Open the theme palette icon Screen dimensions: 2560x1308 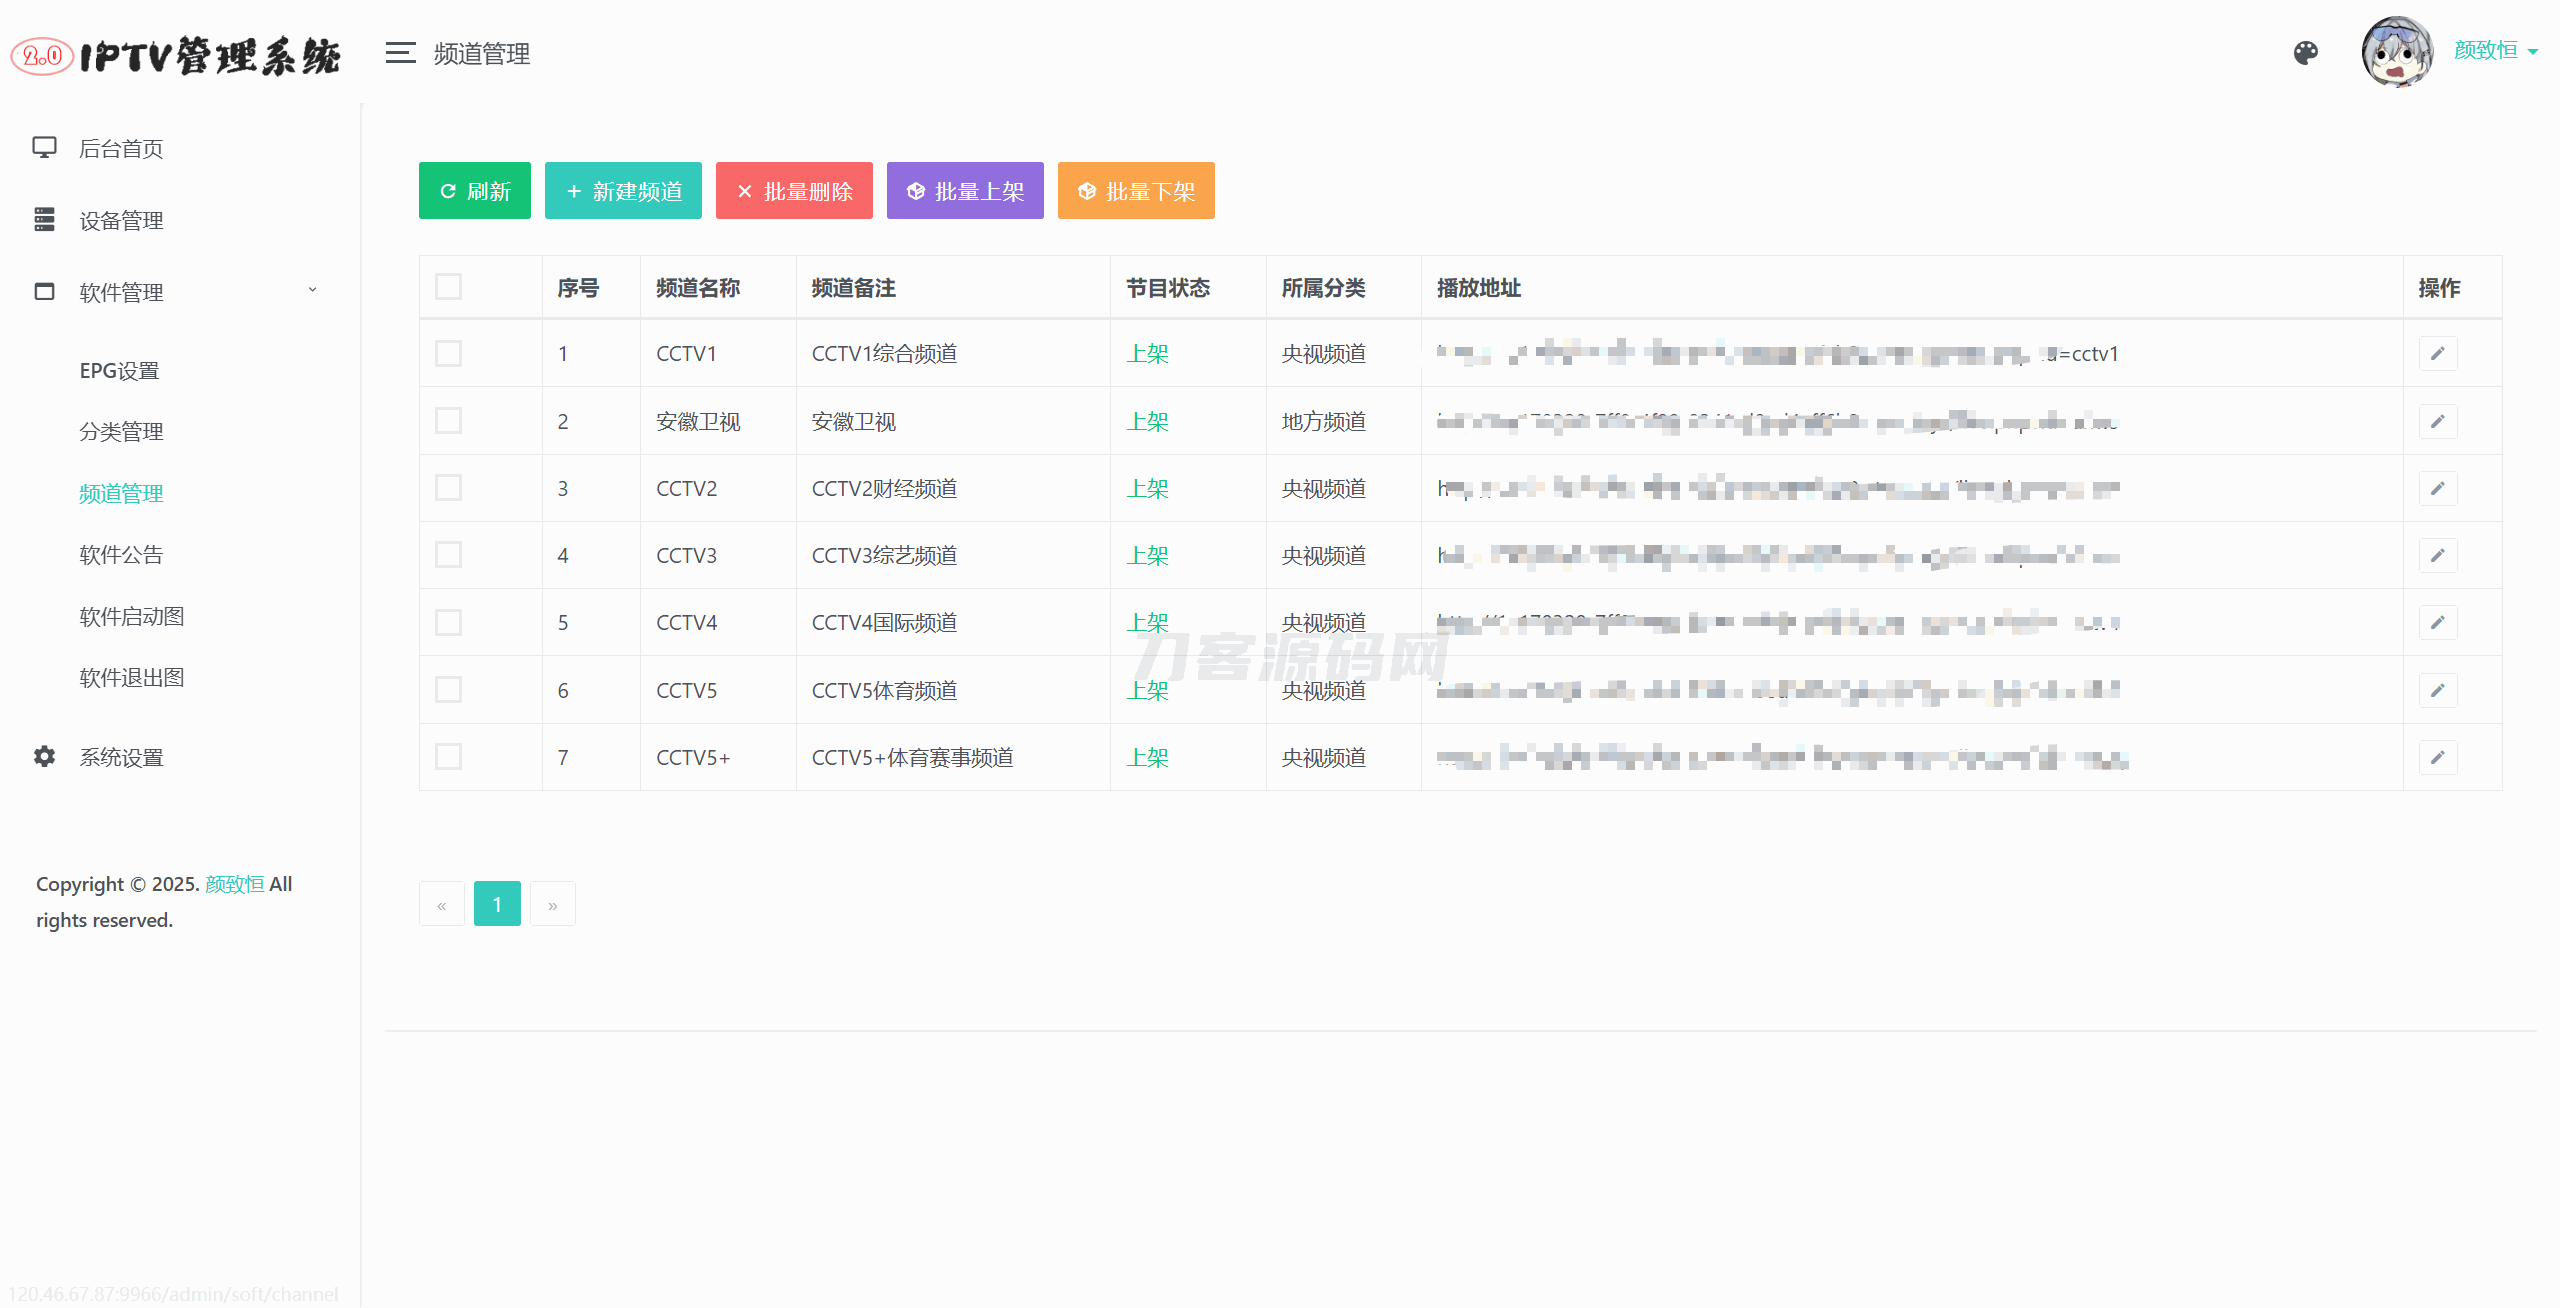pyautogui.click(x=2306, y=53)
